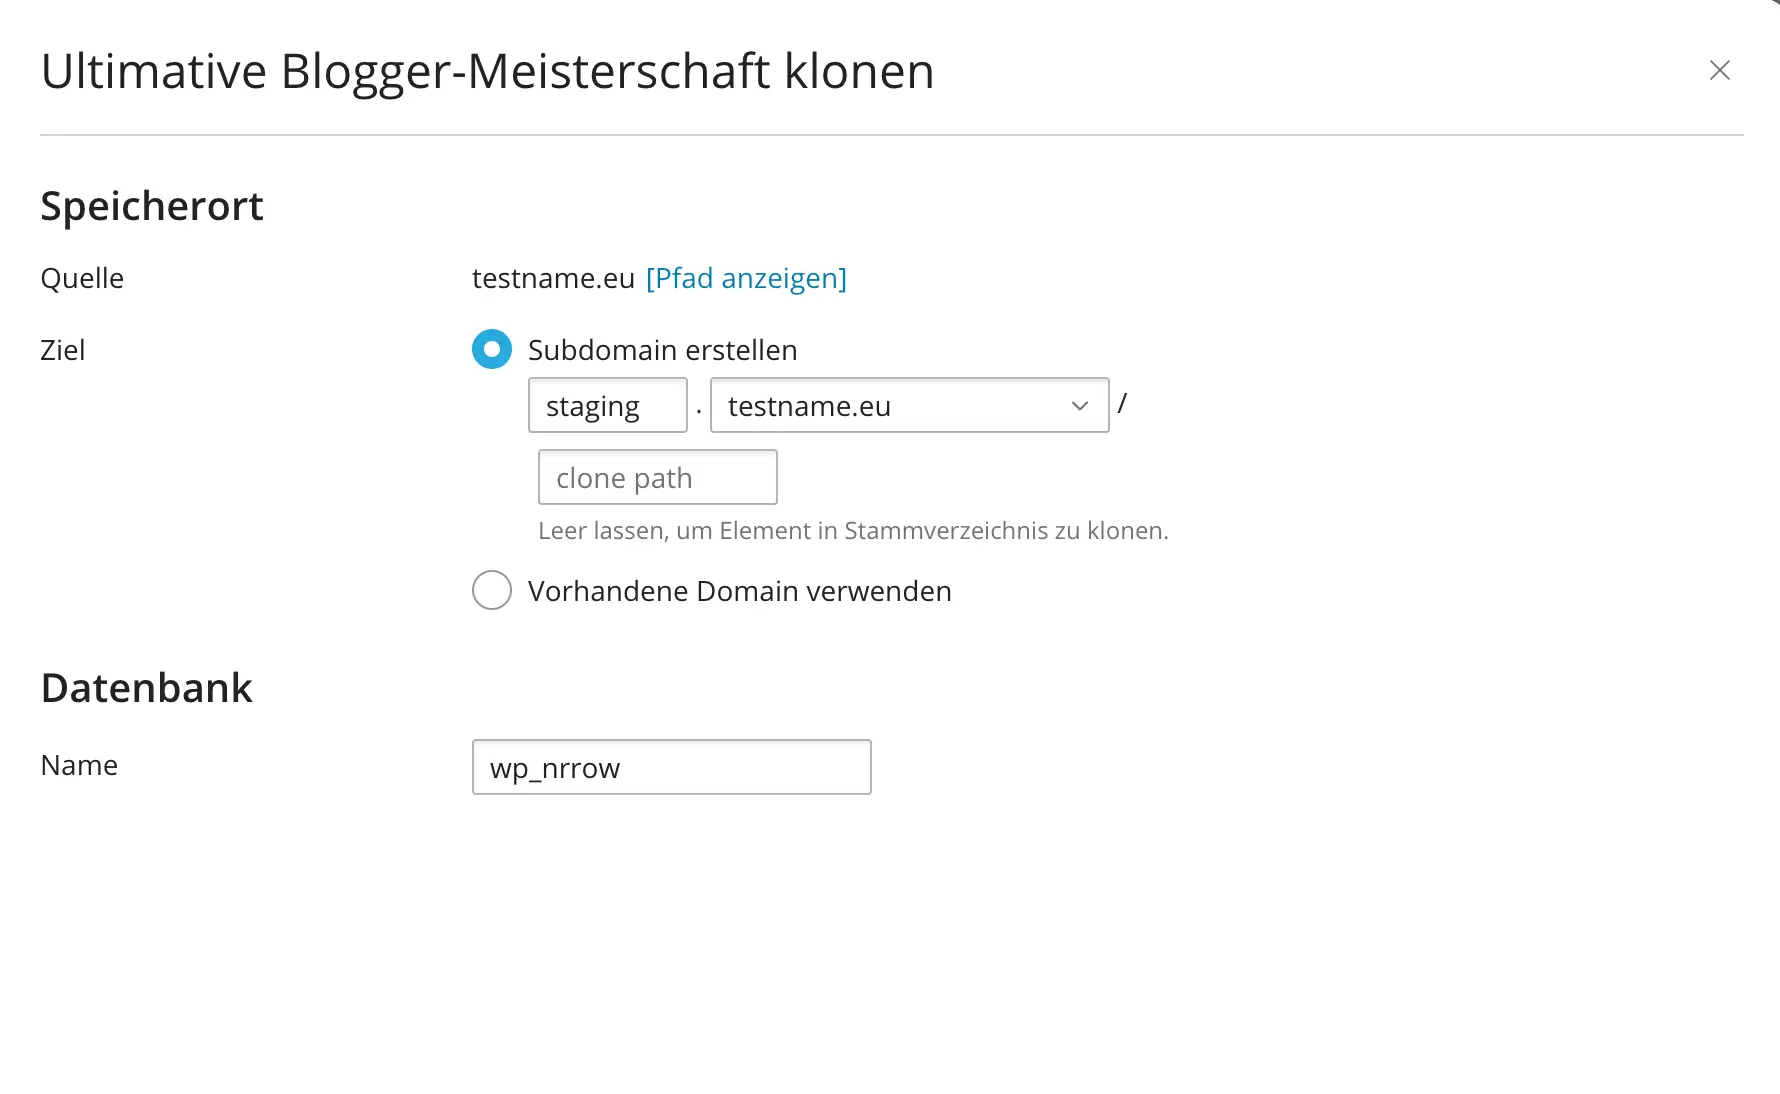Click the Ziel label

tap(62, 350)
